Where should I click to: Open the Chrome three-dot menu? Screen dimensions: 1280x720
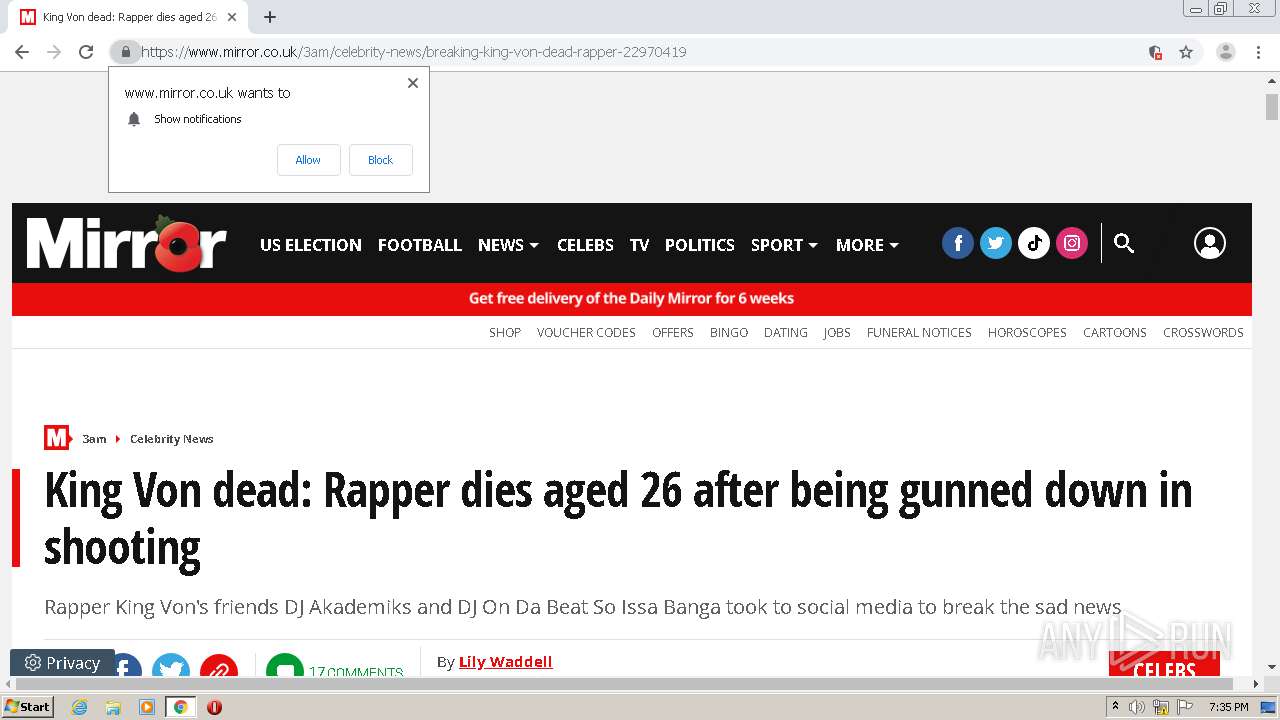[x=1258, y=52]
